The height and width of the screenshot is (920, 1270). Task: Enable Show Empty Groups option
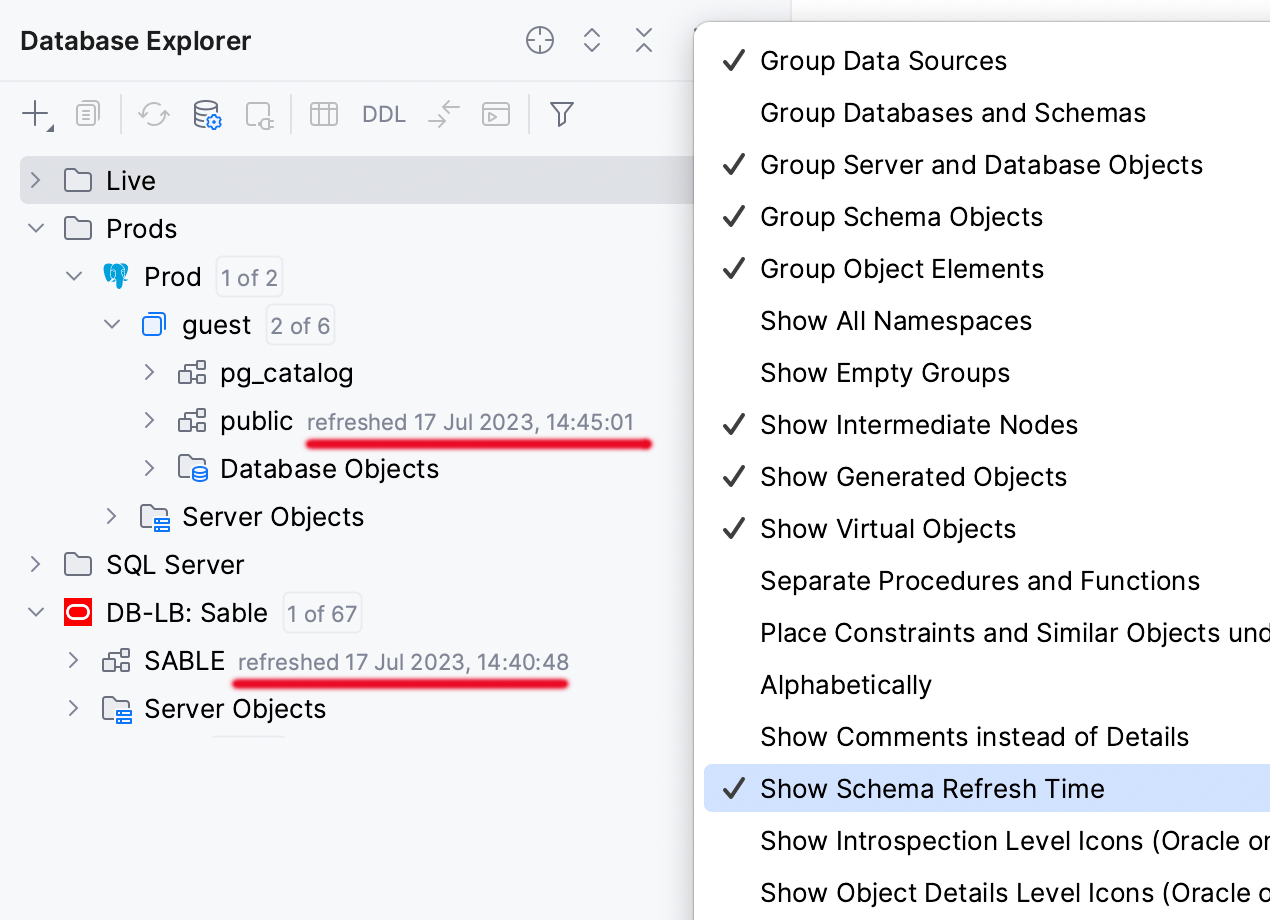point(885,373)
